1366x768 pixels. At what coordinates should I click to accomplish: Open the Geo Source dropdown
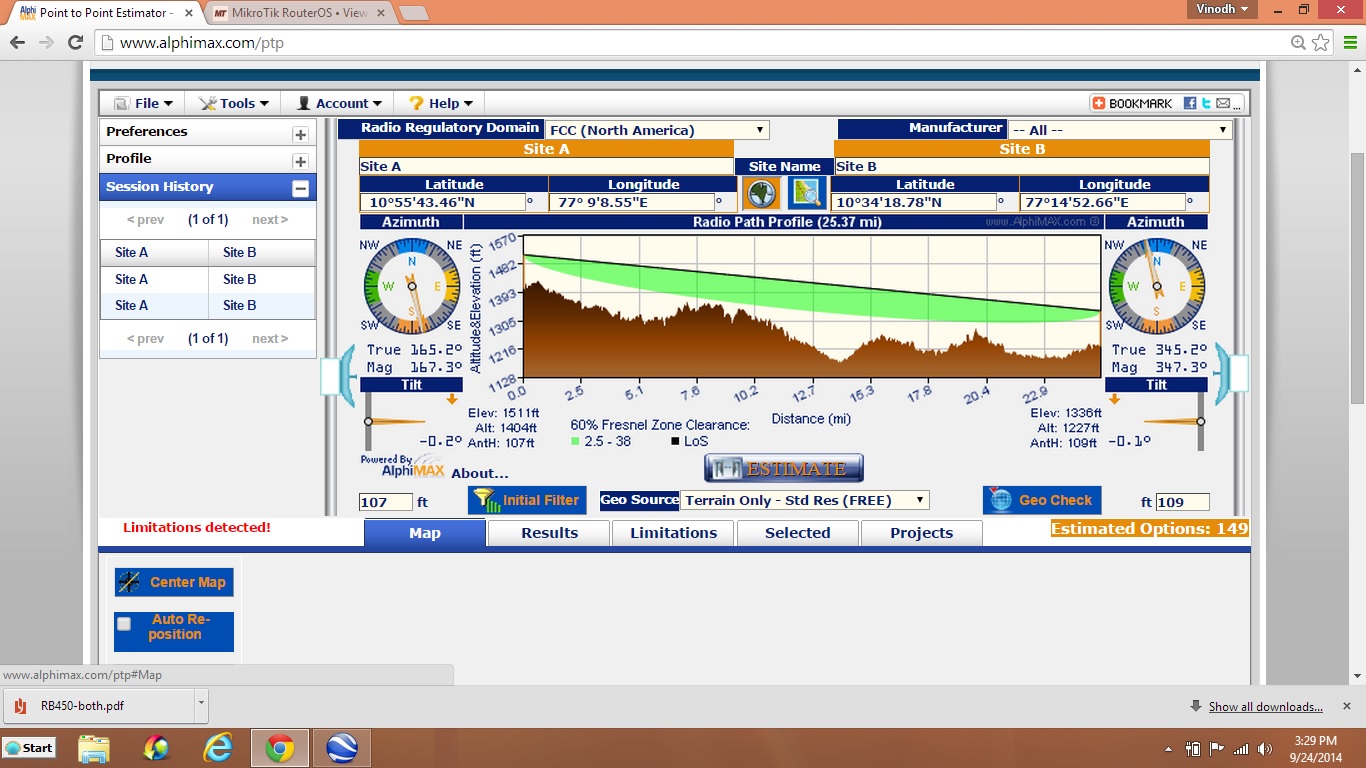(x=805, y=500)
